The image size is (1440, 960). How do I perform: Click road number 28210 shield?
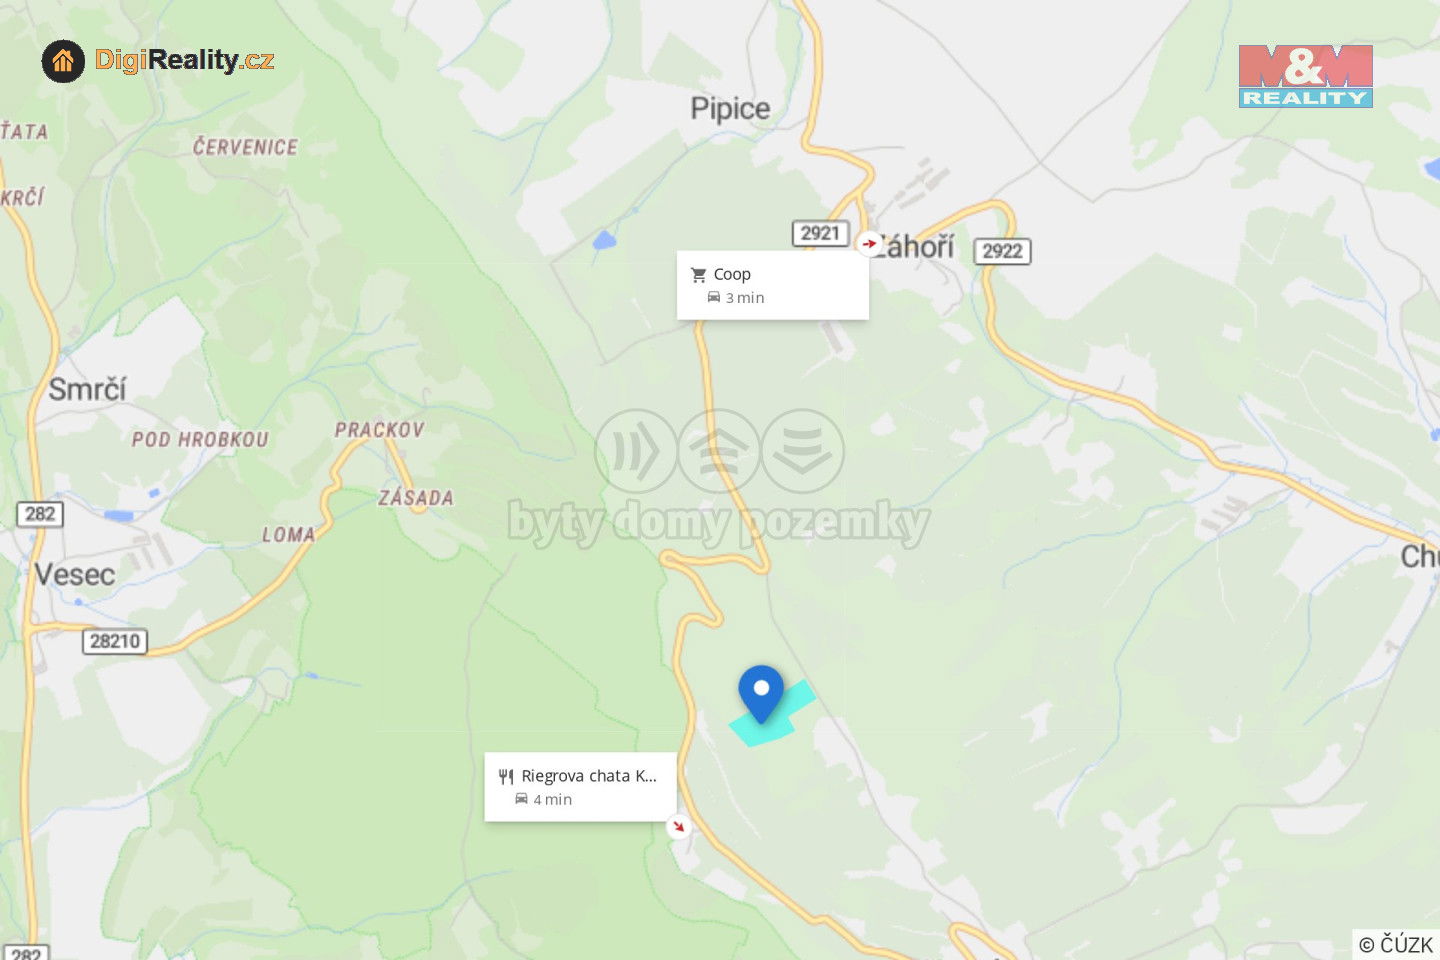point(115,641)
